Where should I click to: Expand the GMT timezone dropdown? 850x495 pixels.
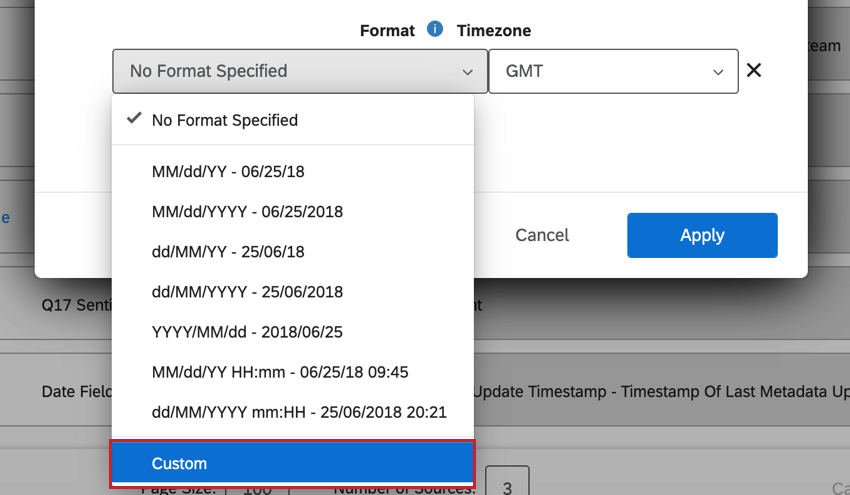tap(613, 72)
